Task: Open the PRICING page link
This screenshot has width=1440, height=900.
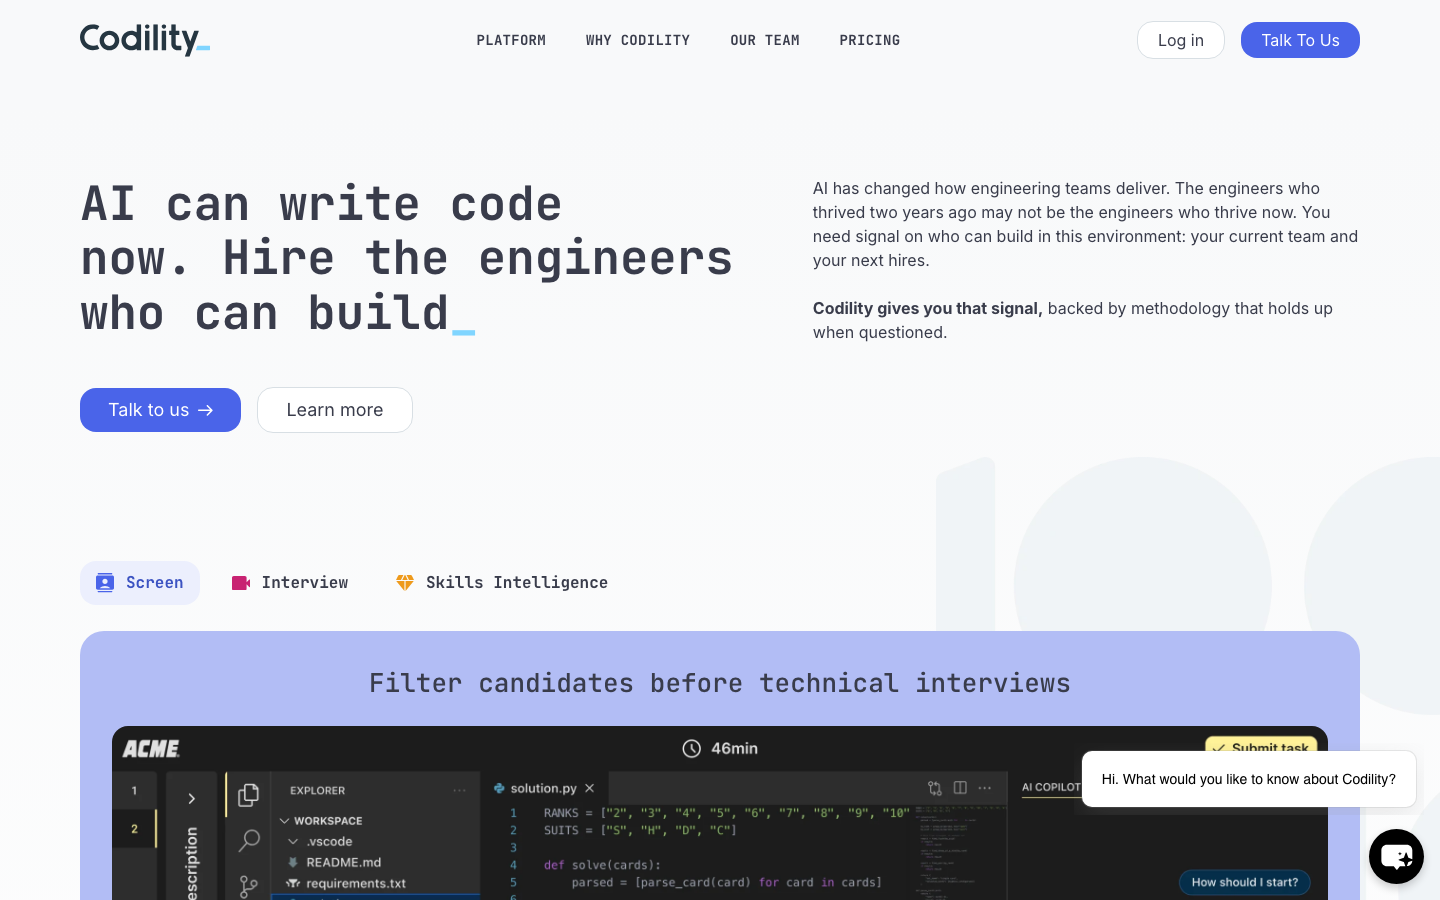Action: point(870,40)
